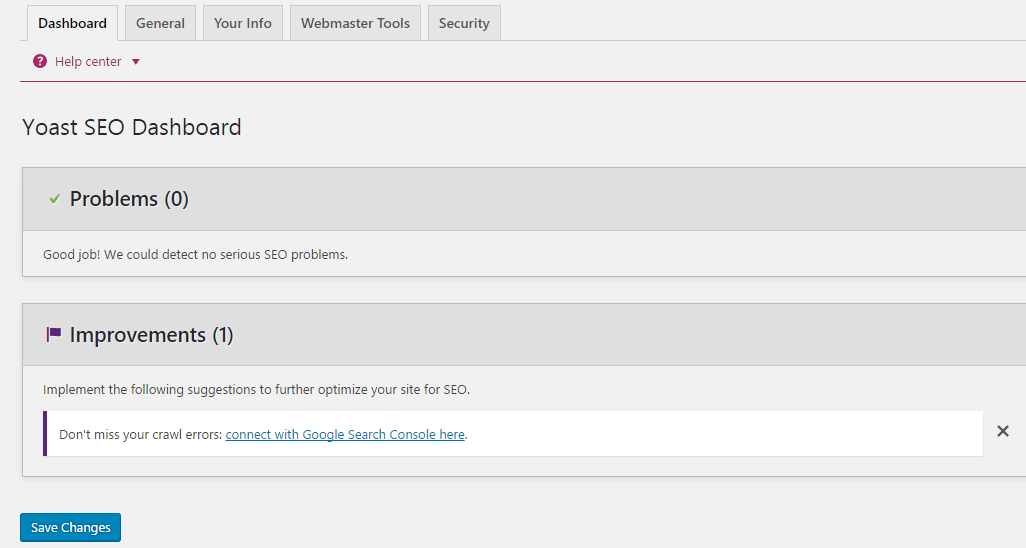Collapse the Problems (0) section header
The height and width of the screenshot is (548, 1026).
[524, 199]
